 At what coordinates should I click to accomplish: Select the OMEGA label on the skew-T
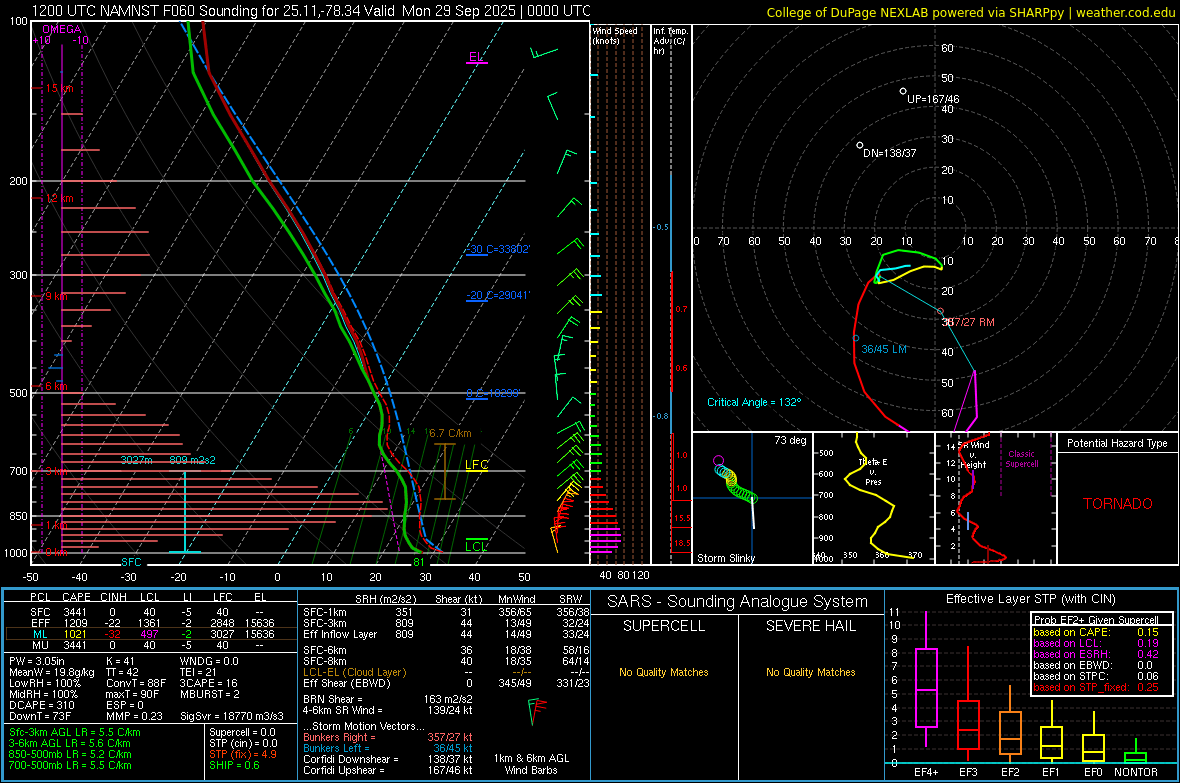pyautogui.click(x=61, y=29)
